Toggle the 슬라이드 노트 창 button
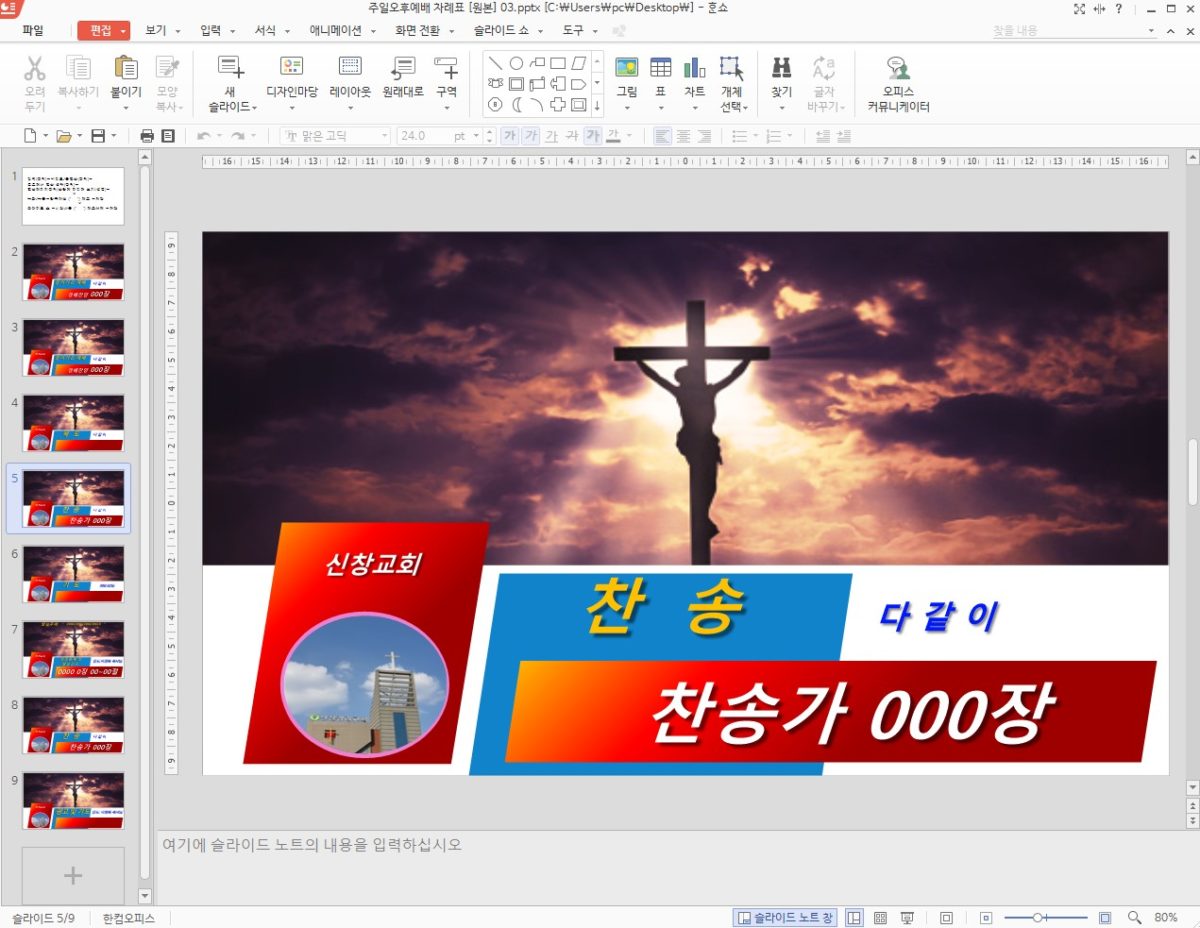The width and height of the screenshot is (1200, 928). click(x=785, y=918)
